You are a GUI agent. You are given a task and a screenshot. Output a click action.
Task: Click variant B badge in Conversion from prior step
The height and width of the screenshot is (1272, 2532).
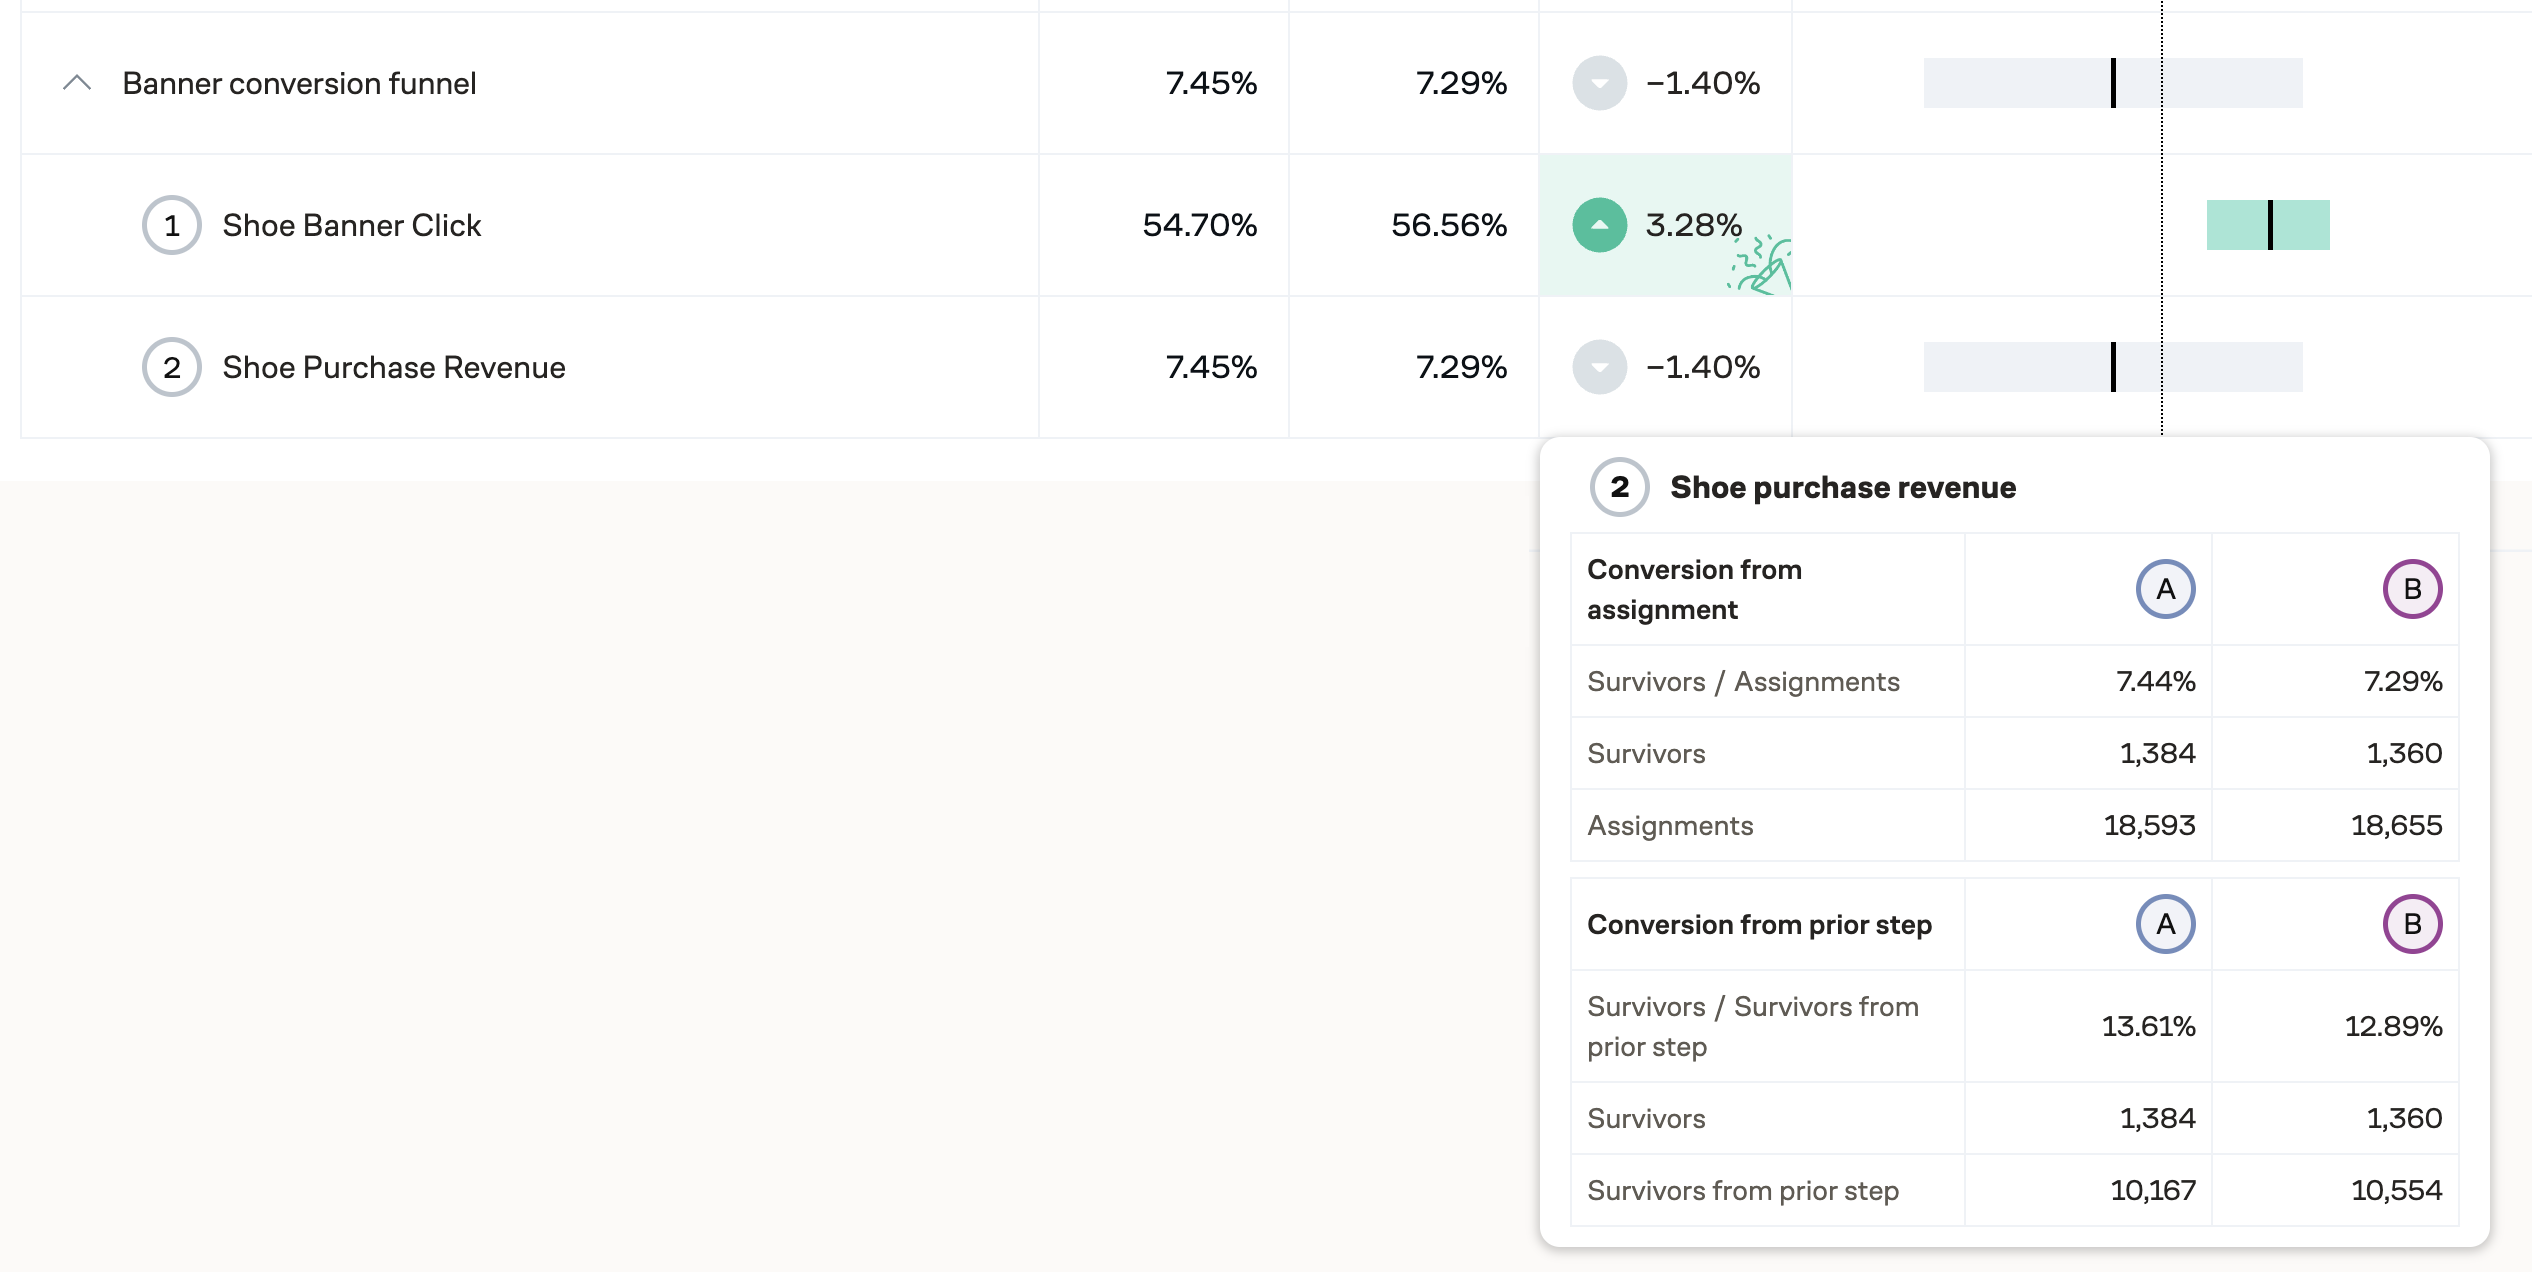2412,924
